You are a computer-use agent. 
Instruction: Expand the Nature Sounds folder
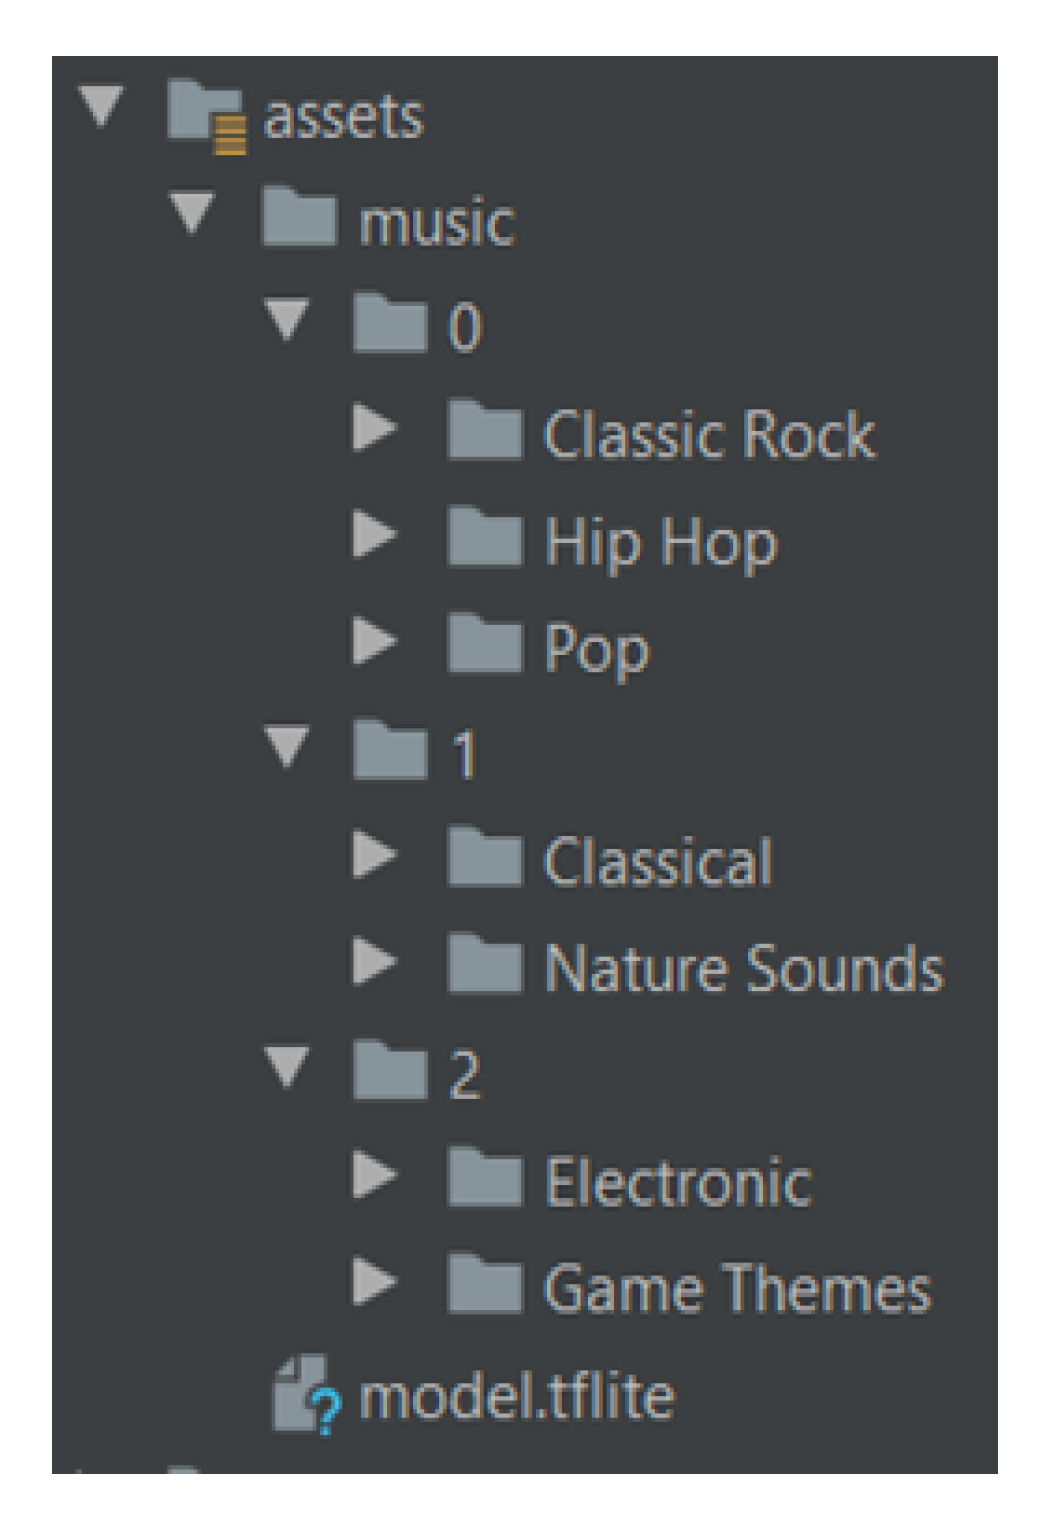coord(375,961)
